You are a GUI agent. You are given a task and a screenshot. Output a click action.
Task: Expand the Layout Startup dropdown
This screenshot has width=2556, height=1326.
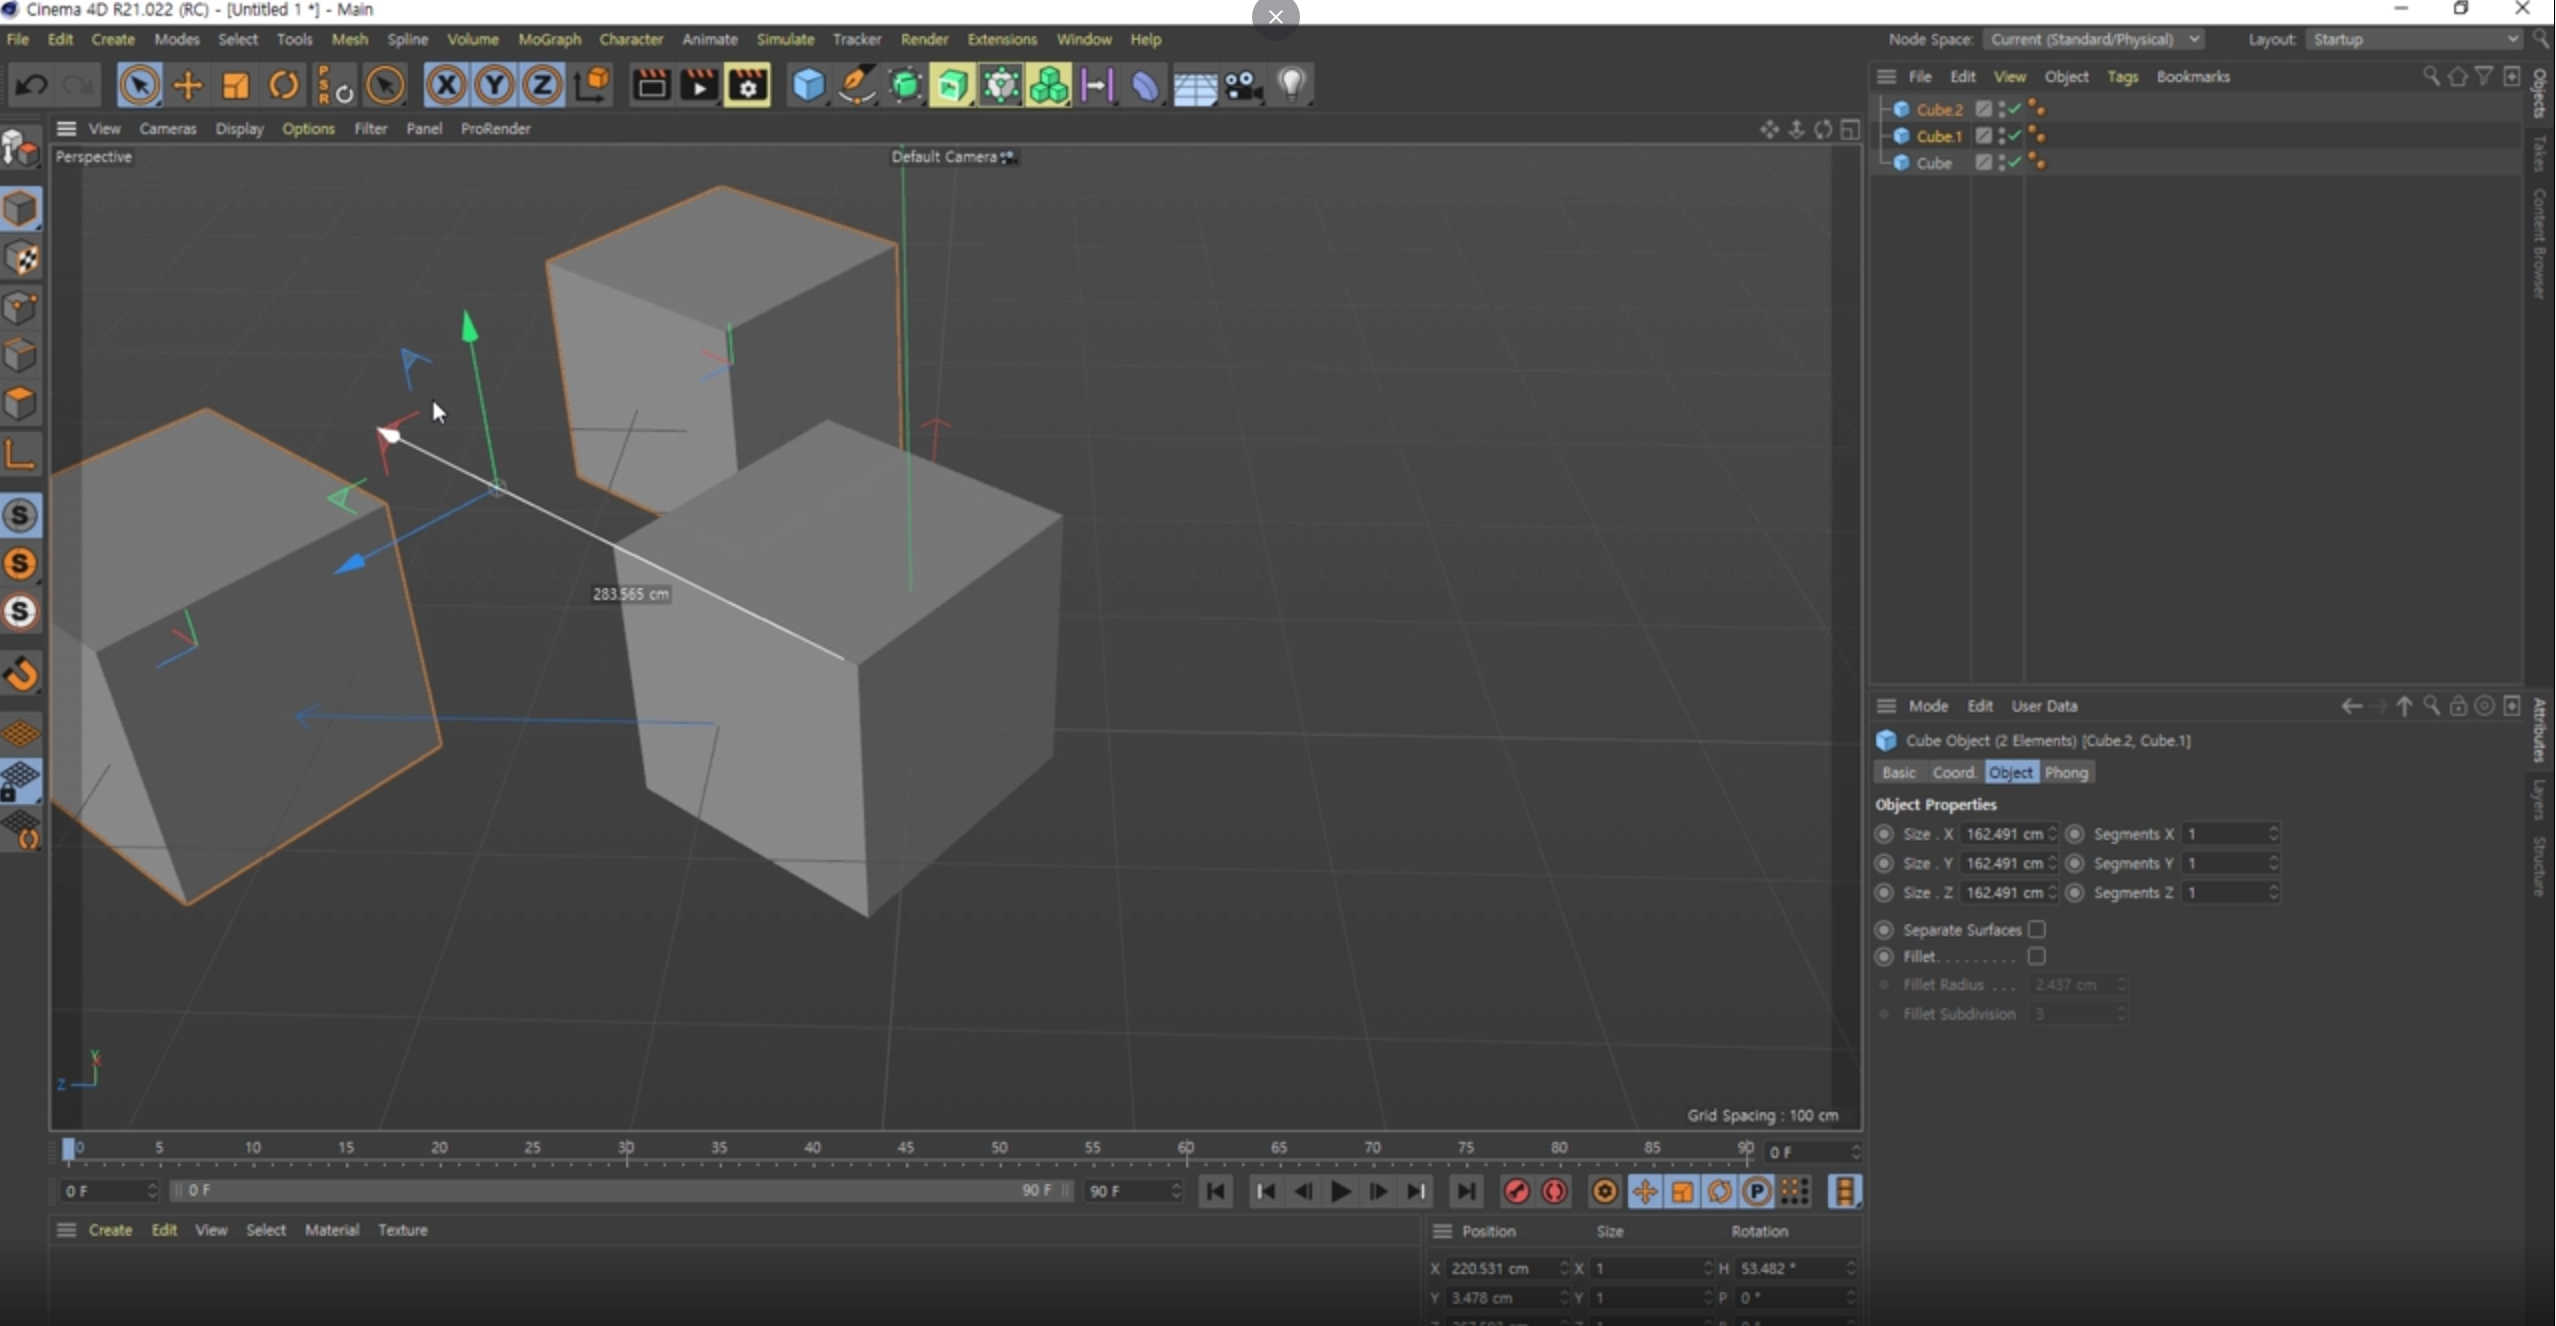(x=2414, y=39)
